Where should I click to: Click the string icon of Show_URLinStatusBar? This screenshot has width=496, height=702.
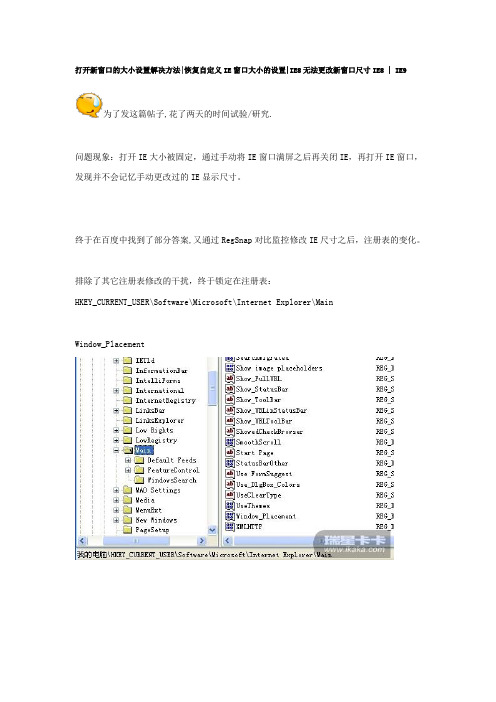[x=230, y=410]
